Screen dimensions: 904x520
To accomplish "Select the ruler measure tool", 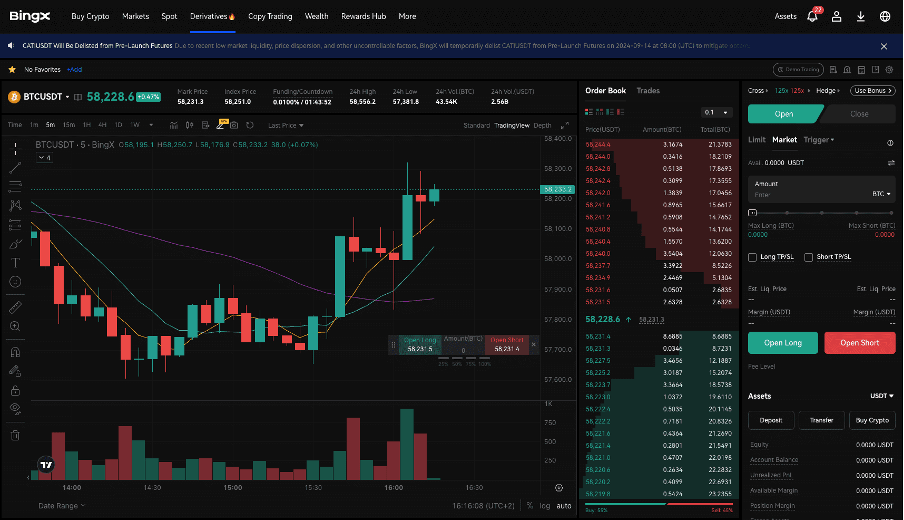I will click(x=16, y=307).
